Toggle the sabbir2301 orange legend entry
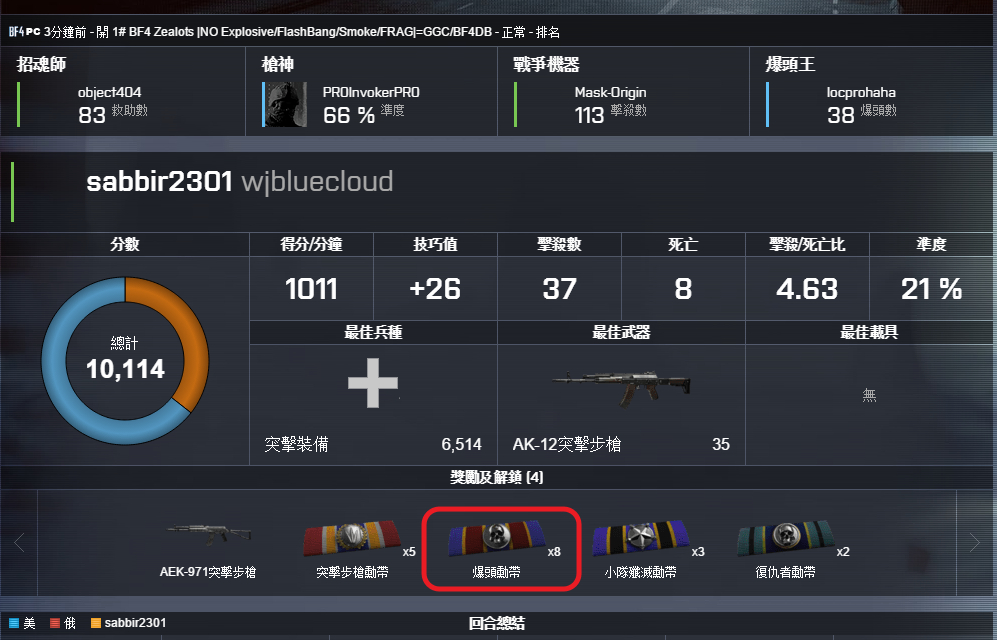997x640 pixels. pyautogui.click(x=128, y=623)
